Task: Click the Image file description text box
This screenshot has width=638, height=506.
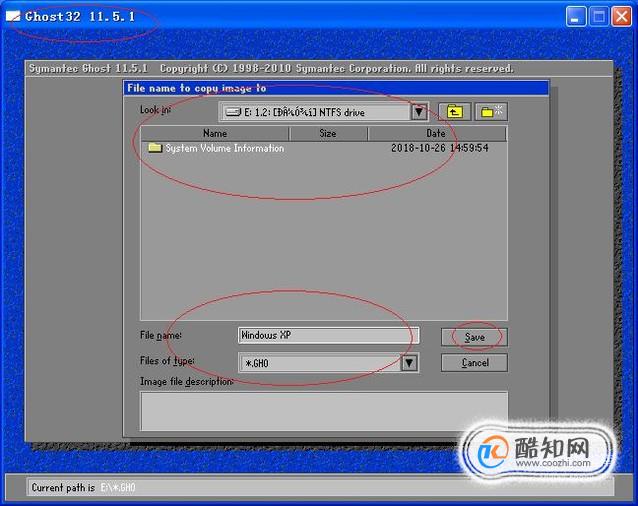Action: (x=323, y=411)
